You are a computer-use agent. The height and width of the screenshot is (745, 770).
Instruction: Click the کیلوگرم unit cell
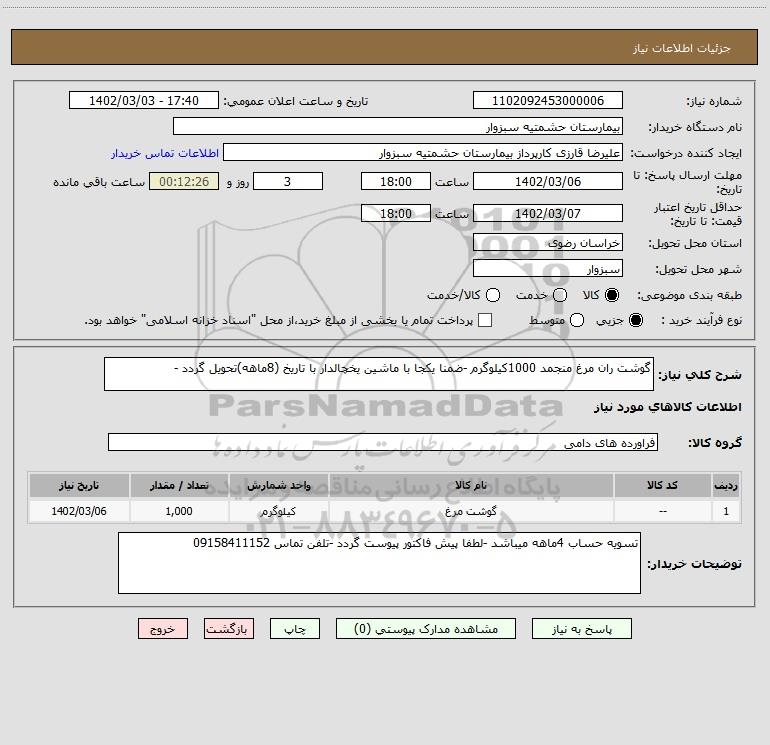pos(278,511)
